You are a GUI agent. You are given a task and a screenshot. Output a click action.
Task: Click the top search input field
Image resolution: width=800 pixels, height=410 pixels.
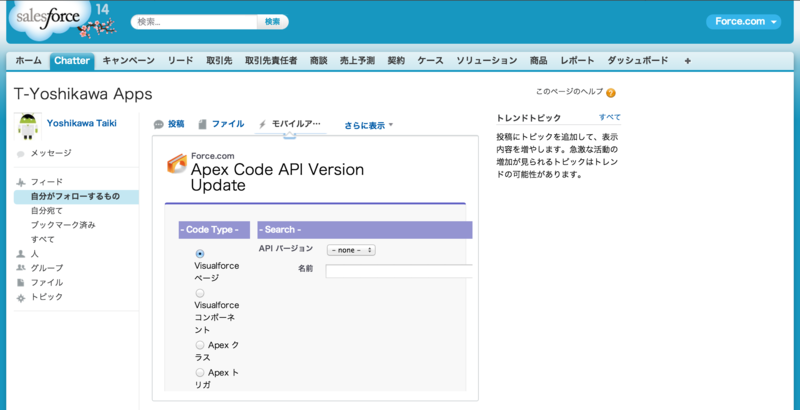point(194,22)
